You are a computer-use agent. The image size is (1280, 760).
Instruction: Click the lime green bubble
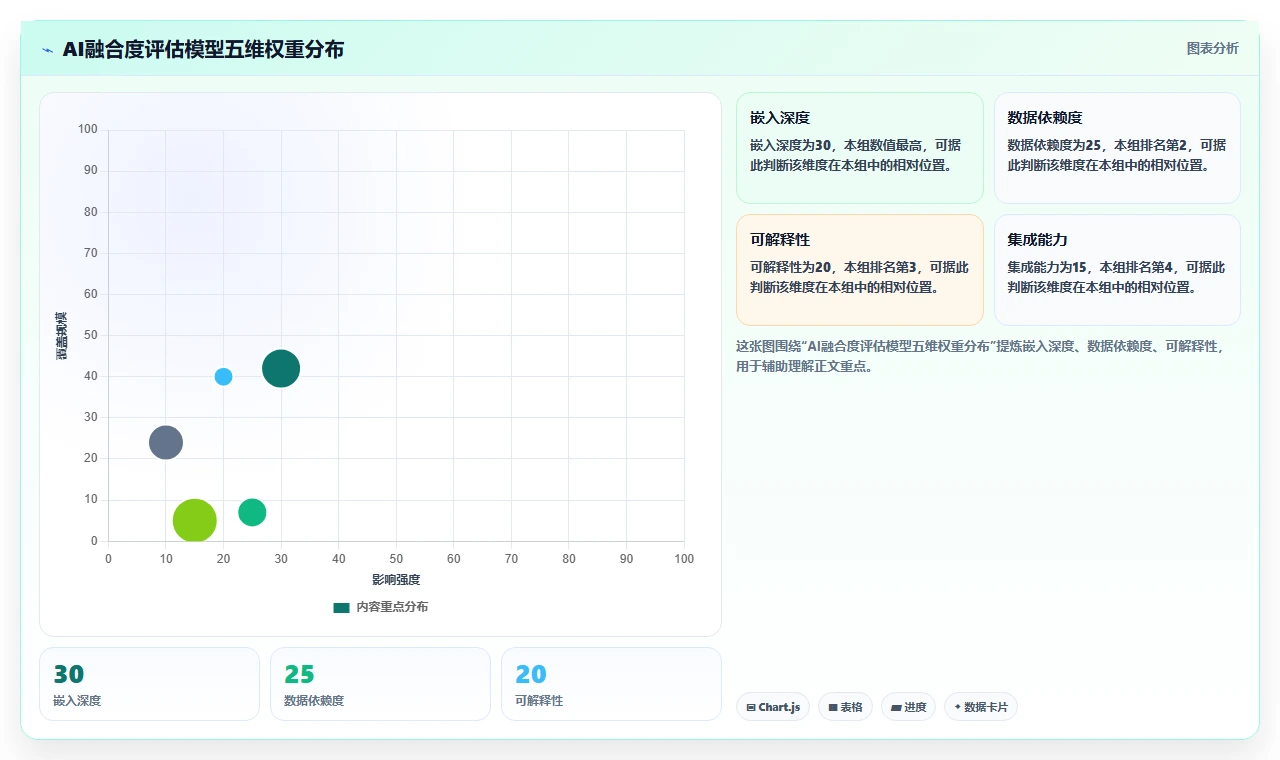195,520
